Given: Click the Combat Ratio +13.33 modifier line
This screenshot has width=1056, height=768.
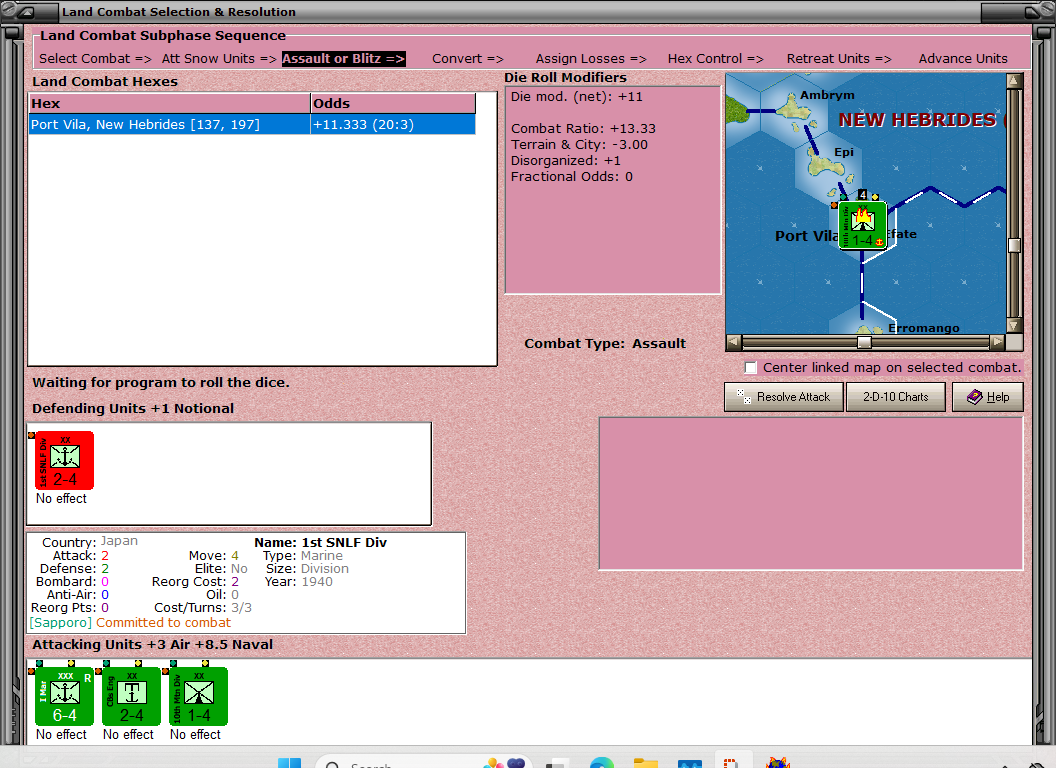Looking at the screenshot, I should (x=583, y=129).
